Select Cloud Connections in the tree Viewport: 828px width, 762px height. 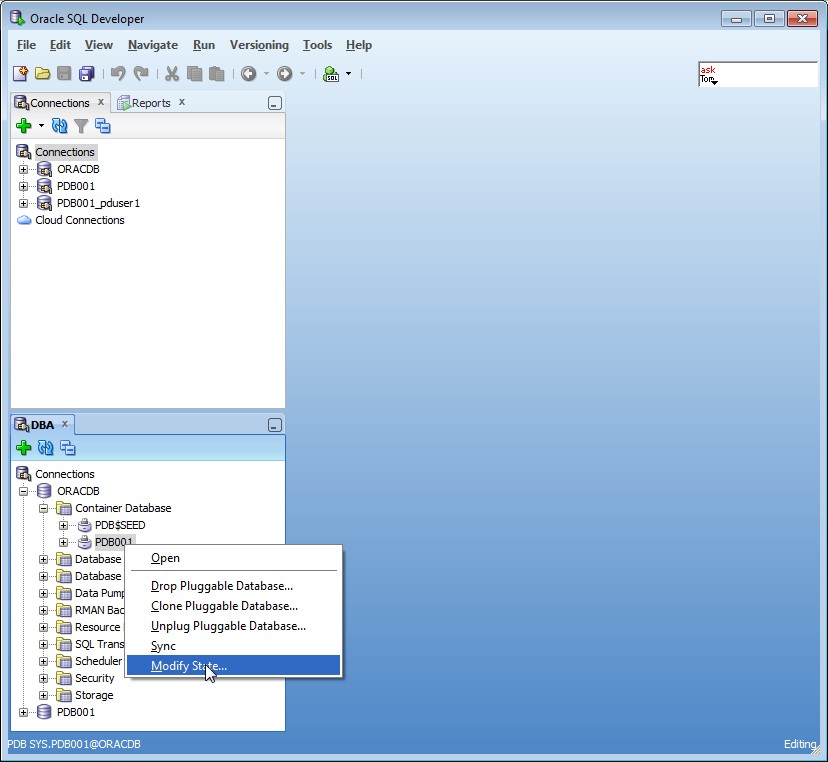point(80,220)
